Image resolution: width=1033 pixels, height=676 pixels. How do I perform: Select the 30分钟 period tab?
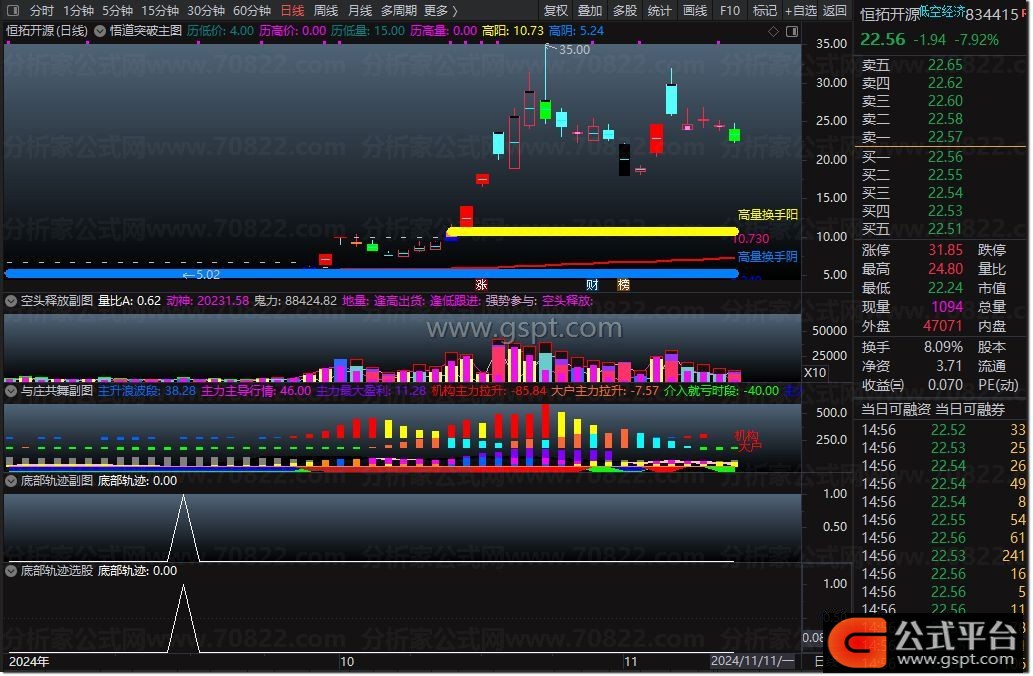point(206,11)
